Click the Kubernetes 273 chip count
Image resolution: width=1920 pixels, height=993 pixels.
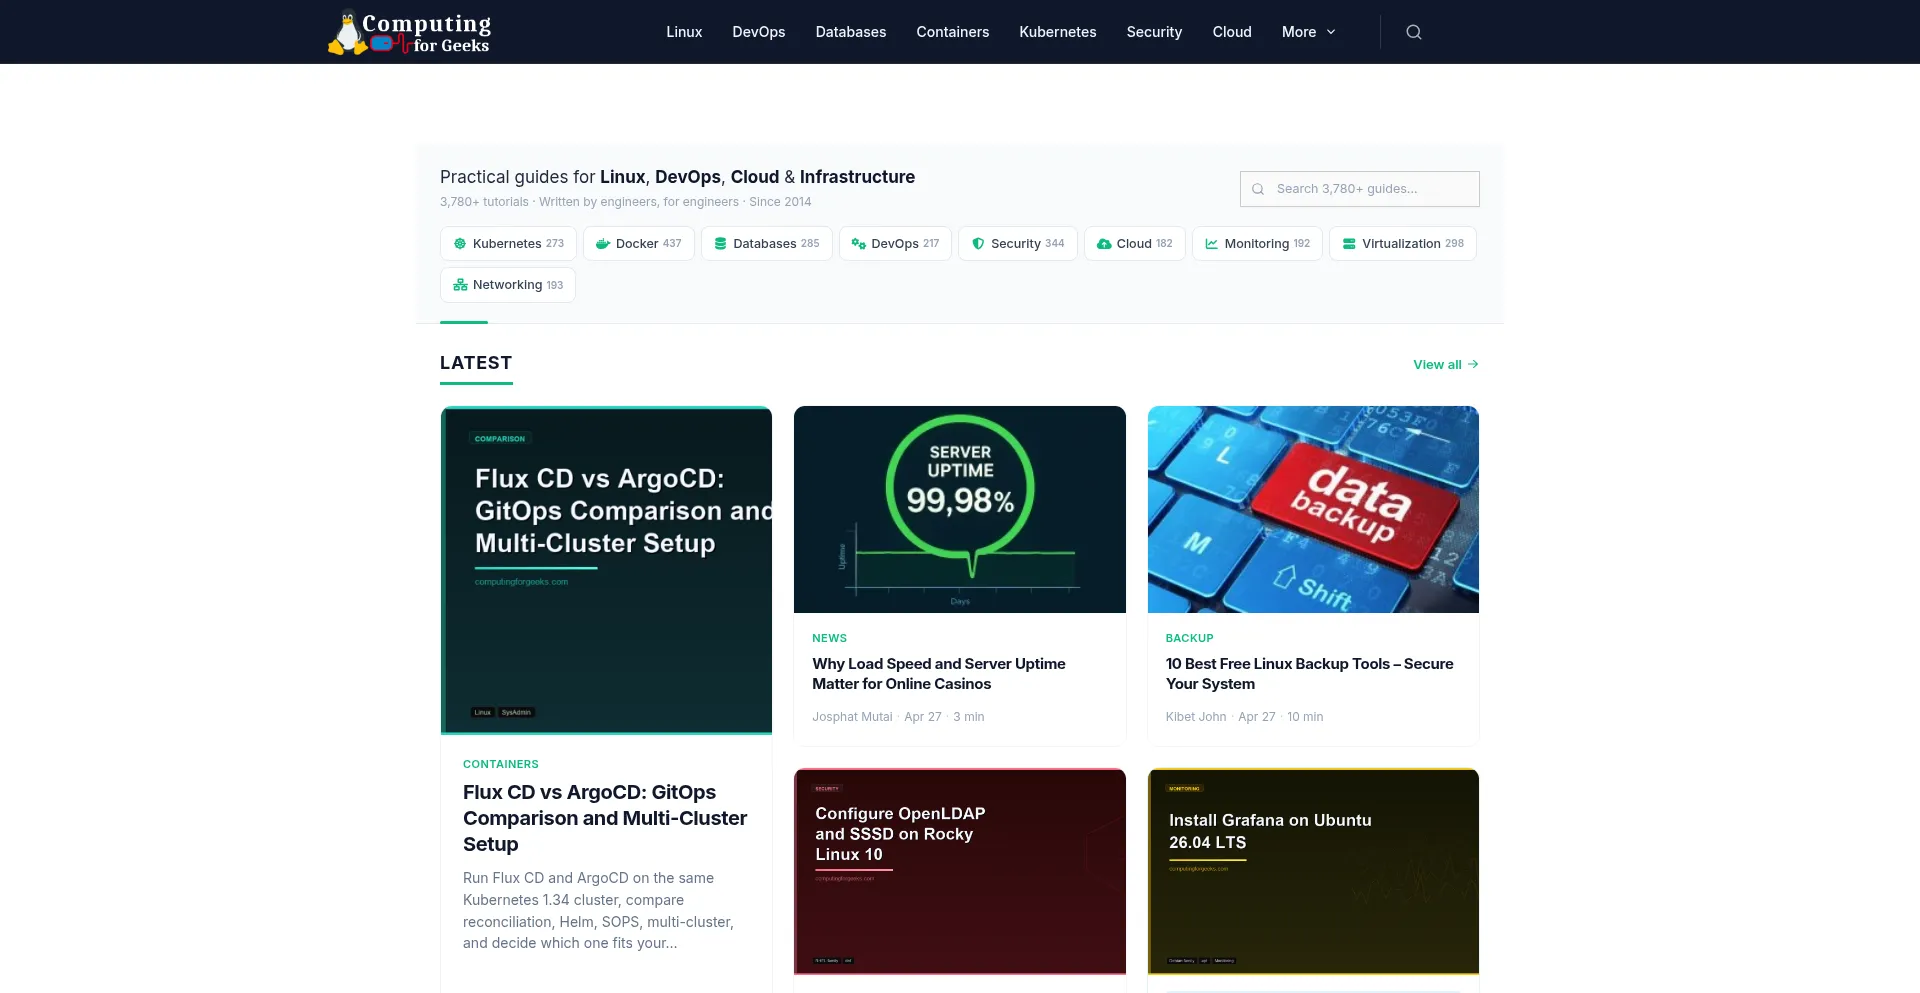click(555, 244)
